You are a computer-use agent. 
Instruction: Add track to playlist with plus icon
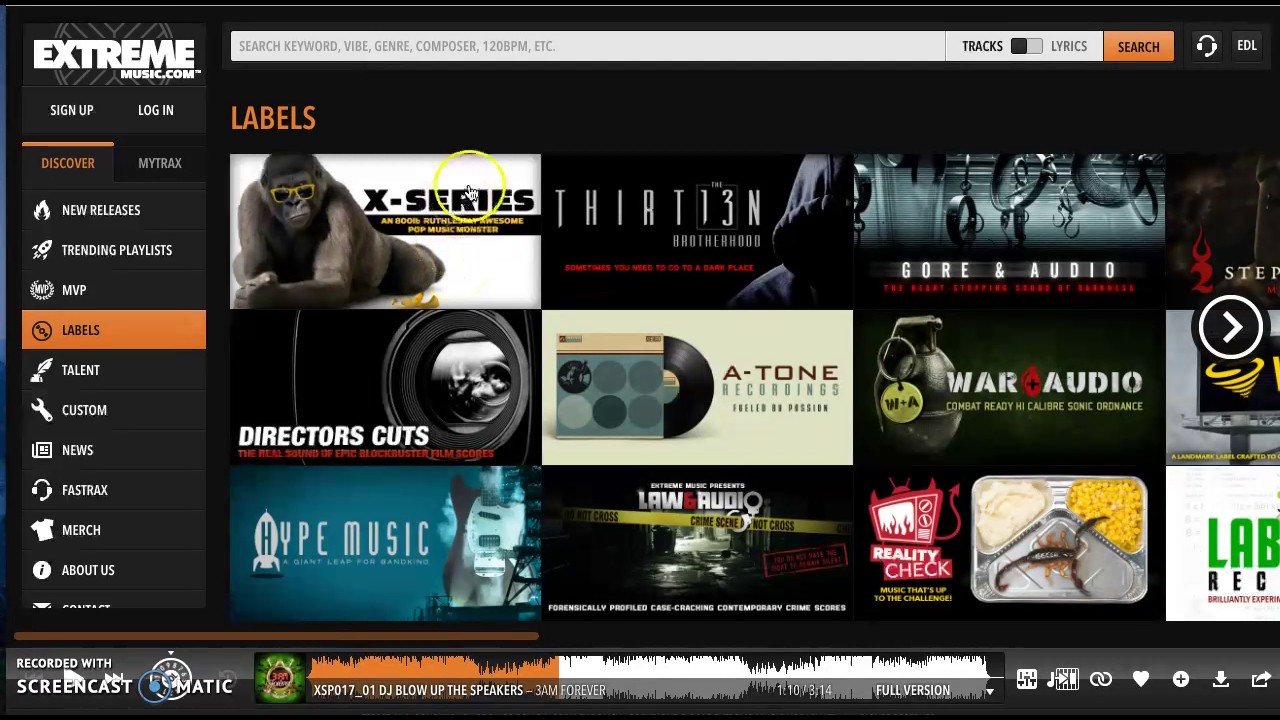pyautogui.click(x=1181, y=680)
